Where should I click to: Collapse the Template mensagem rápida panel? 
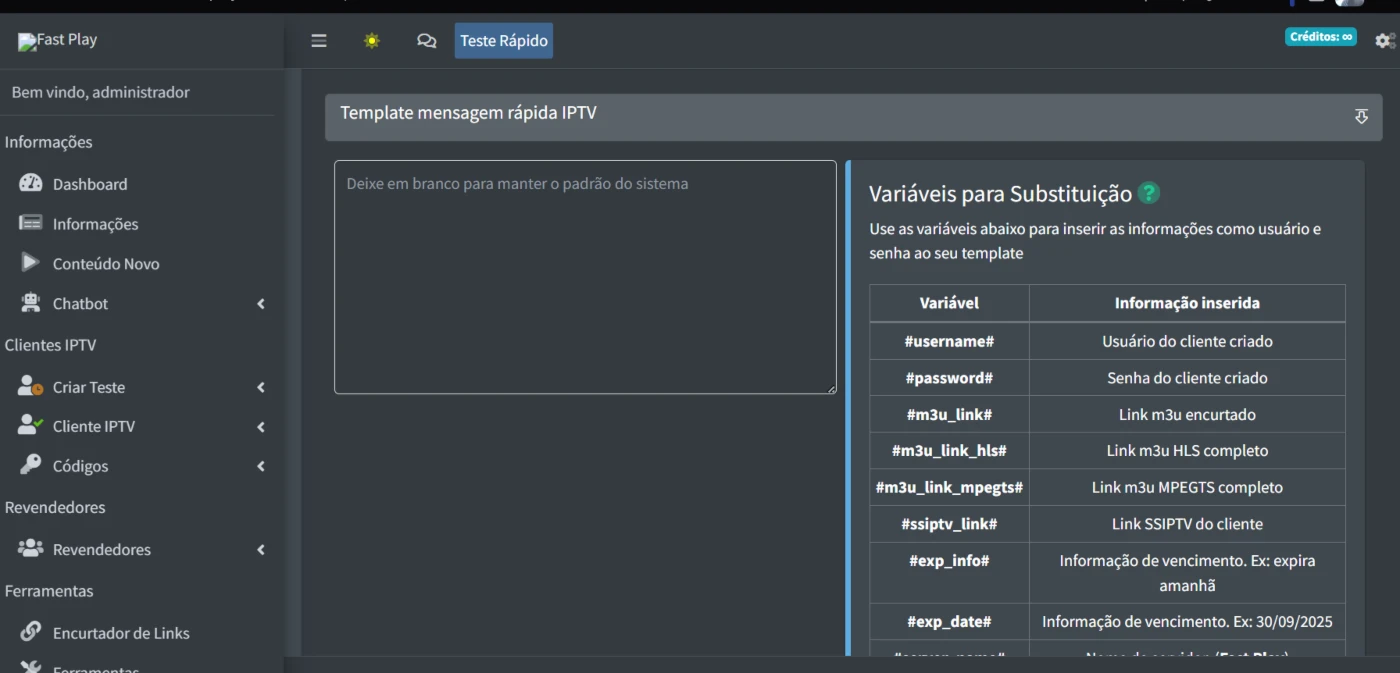click(x=1361, y=117)
